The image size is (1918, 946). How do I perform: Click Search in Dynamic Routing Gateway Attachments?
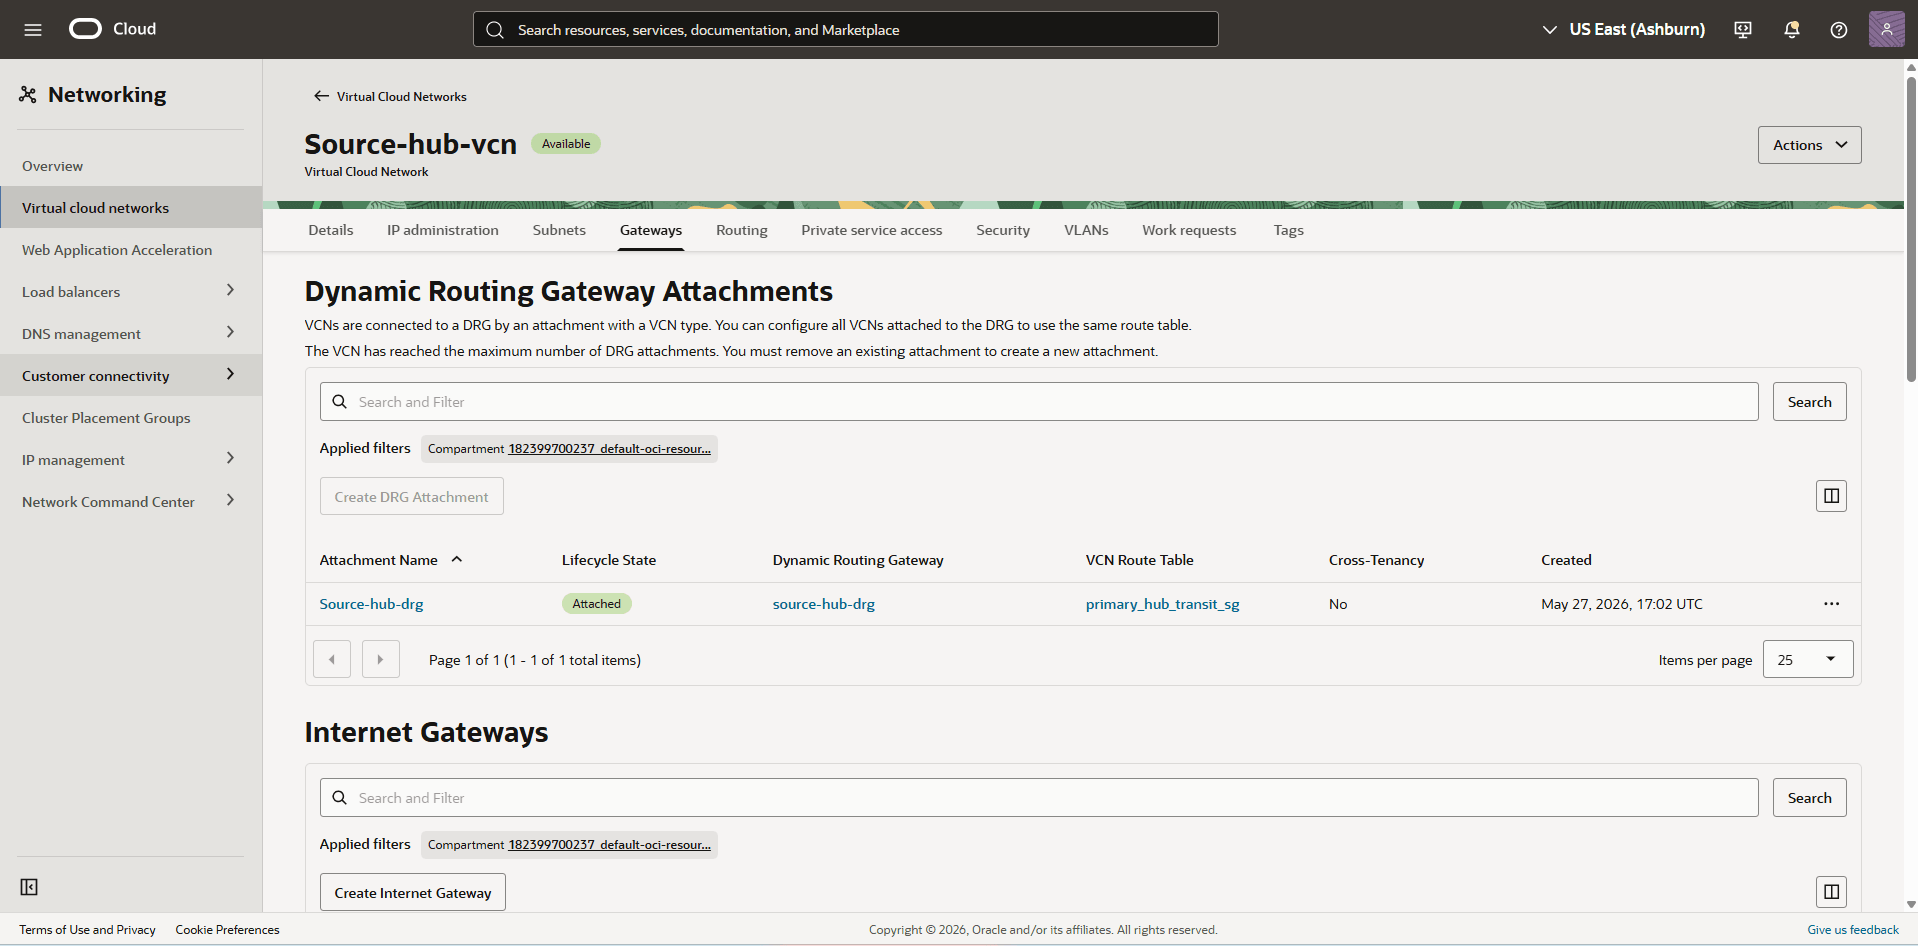pos(1809,402)
